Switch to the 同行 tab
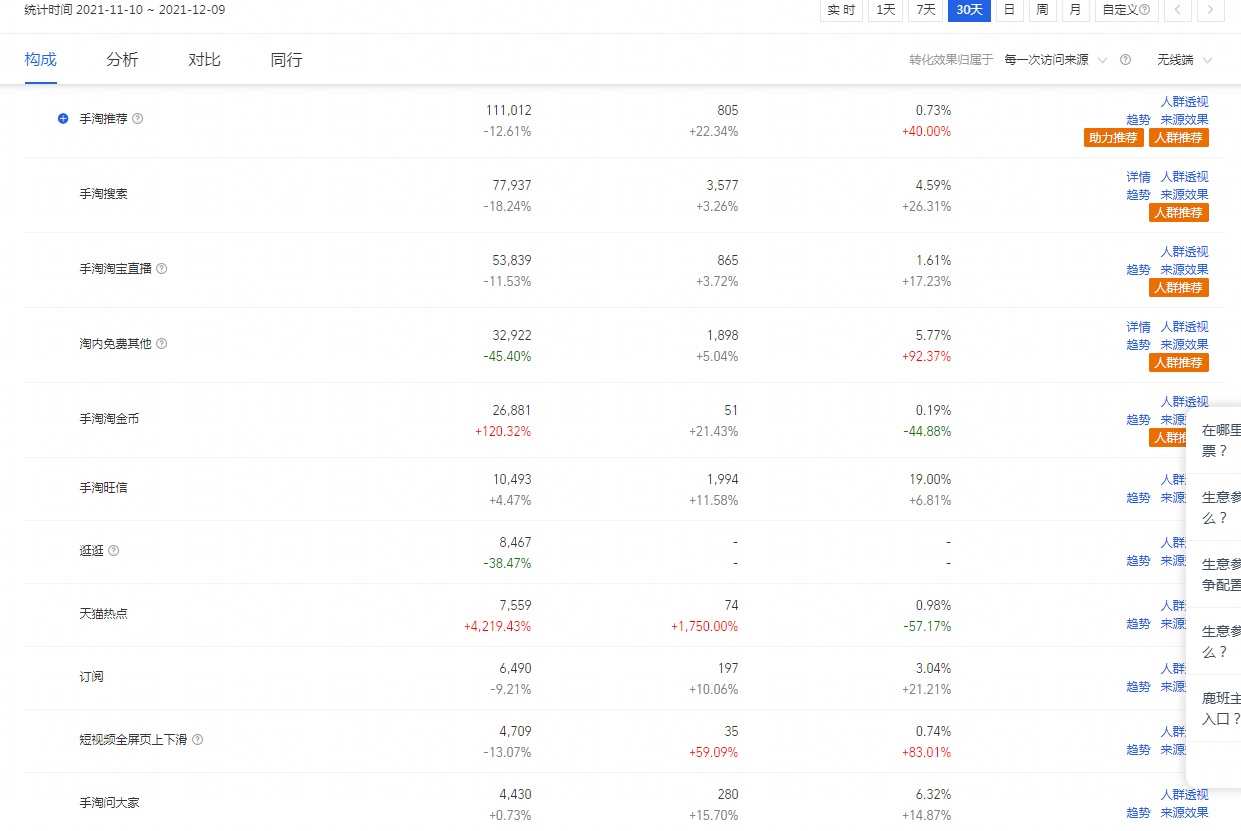 (x=286, y=60)
